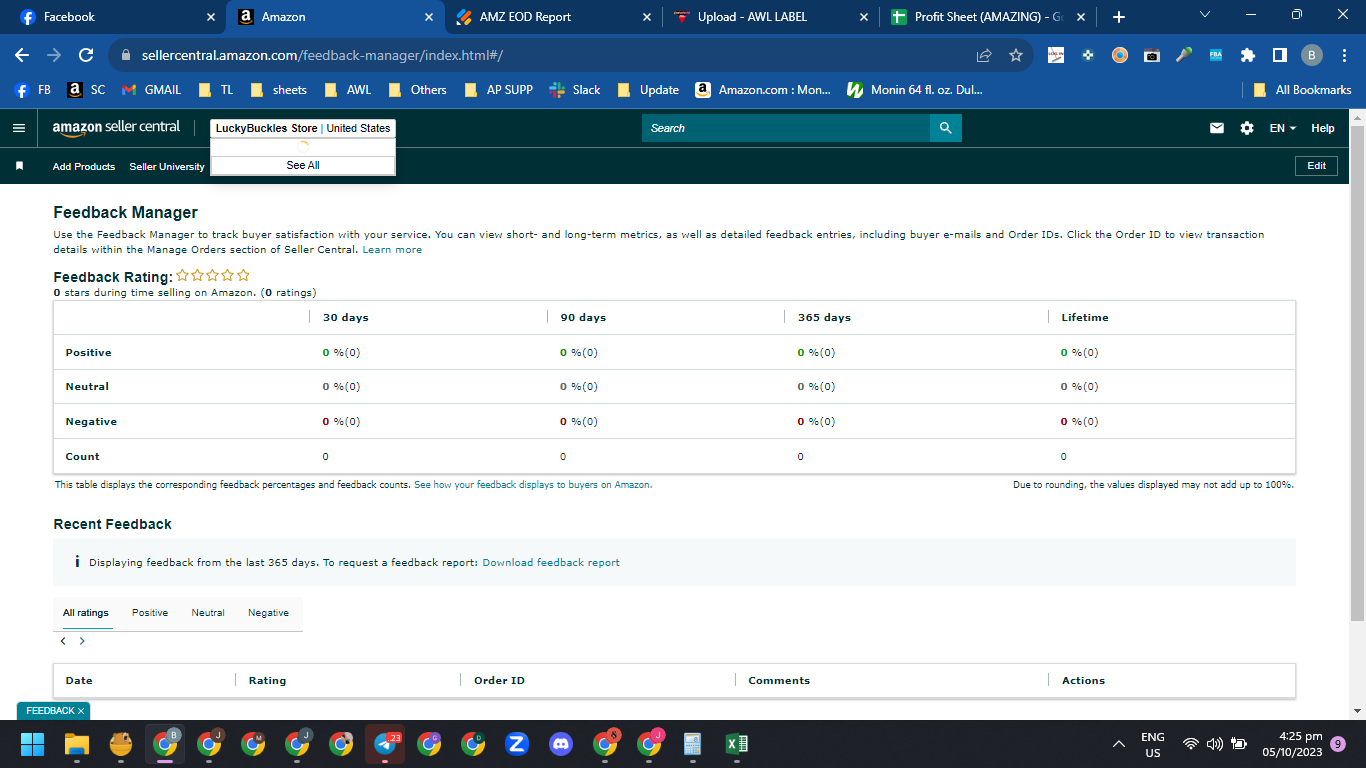Open a new browser tab
The image size is (1366, 768).
point(1119,17)
